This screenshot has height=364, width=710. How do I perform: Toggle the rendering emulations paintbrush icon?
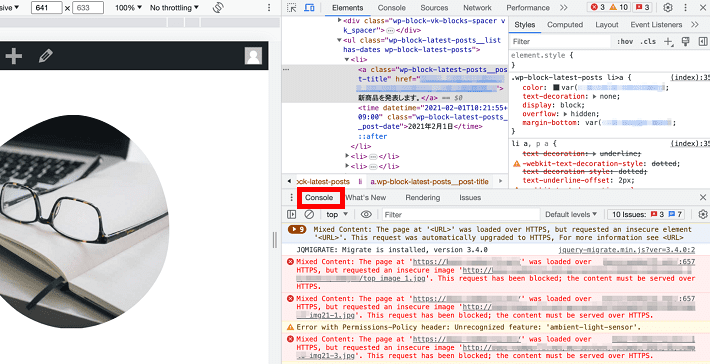pos(686,42)
